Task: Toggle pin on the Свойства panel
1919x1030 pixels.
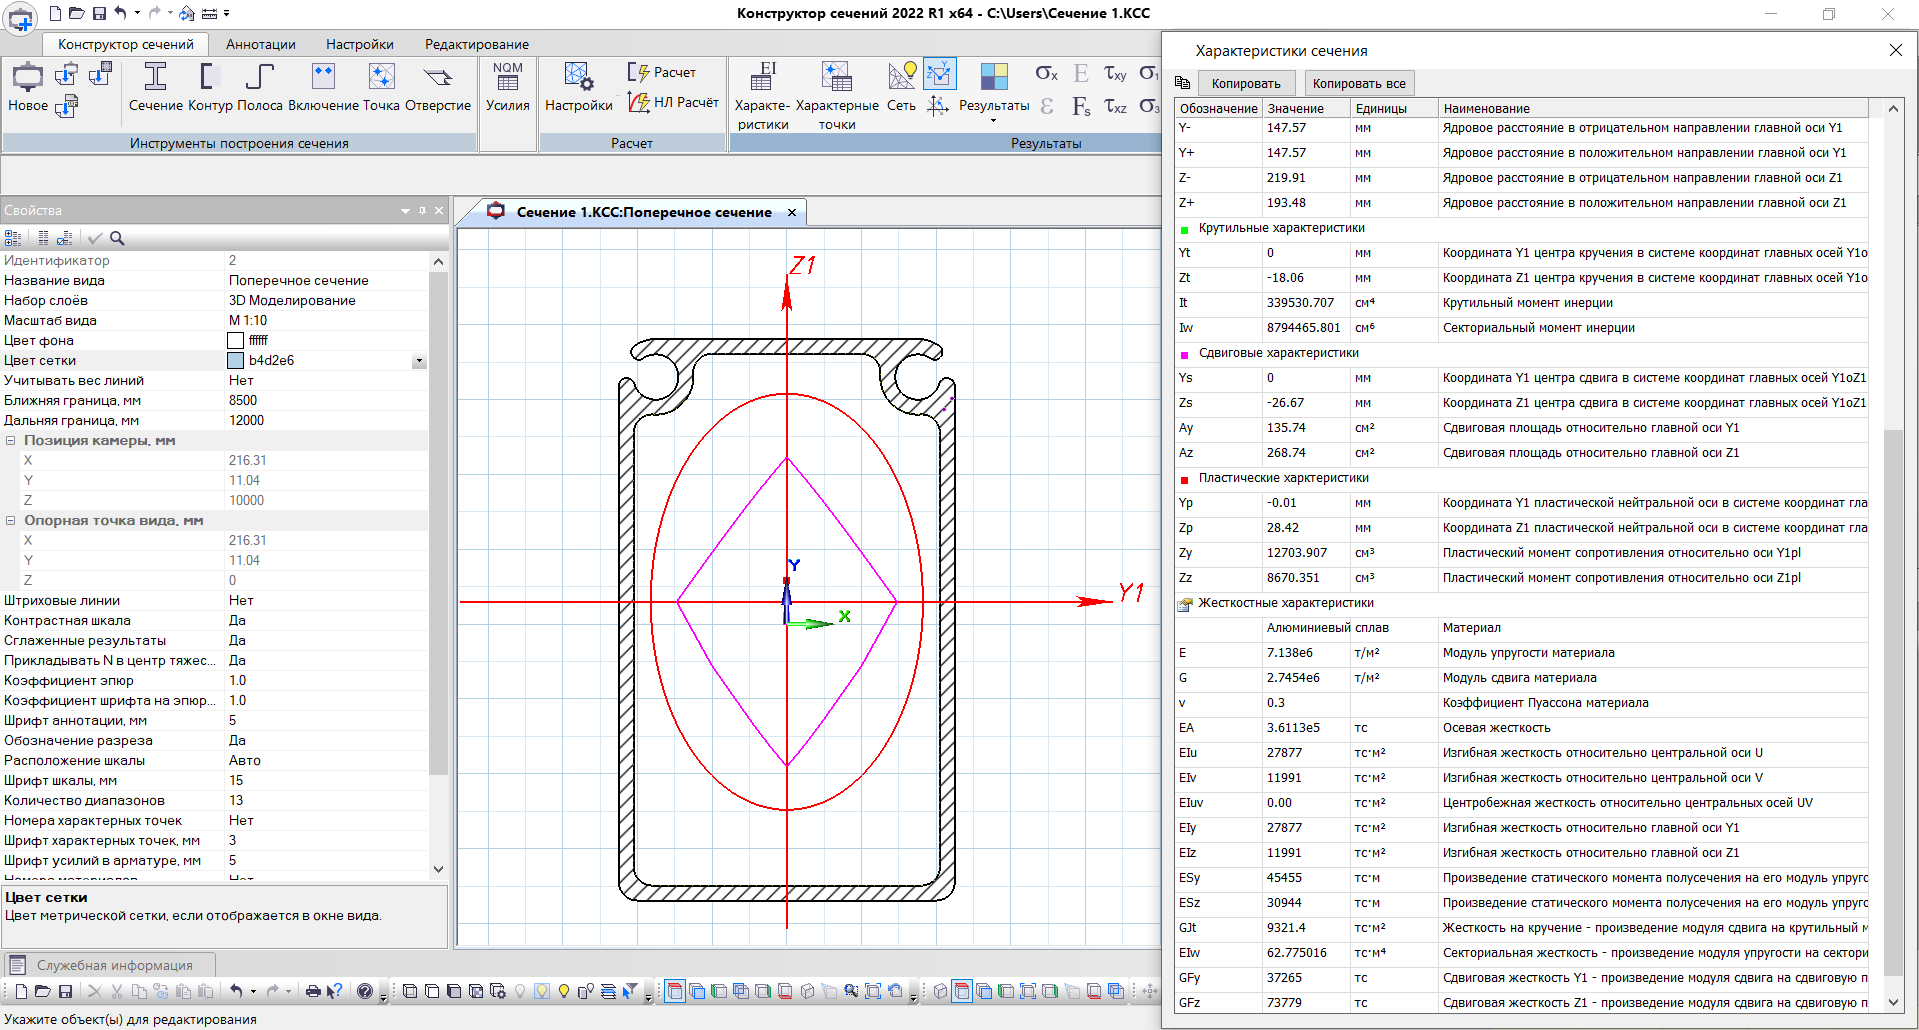Action: point(422,210)
